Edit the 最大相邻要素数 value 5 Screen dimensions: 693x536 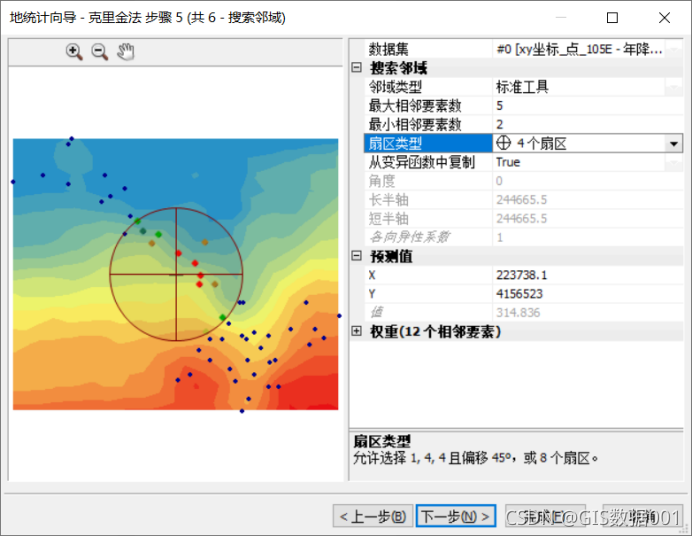click(587, 106)
